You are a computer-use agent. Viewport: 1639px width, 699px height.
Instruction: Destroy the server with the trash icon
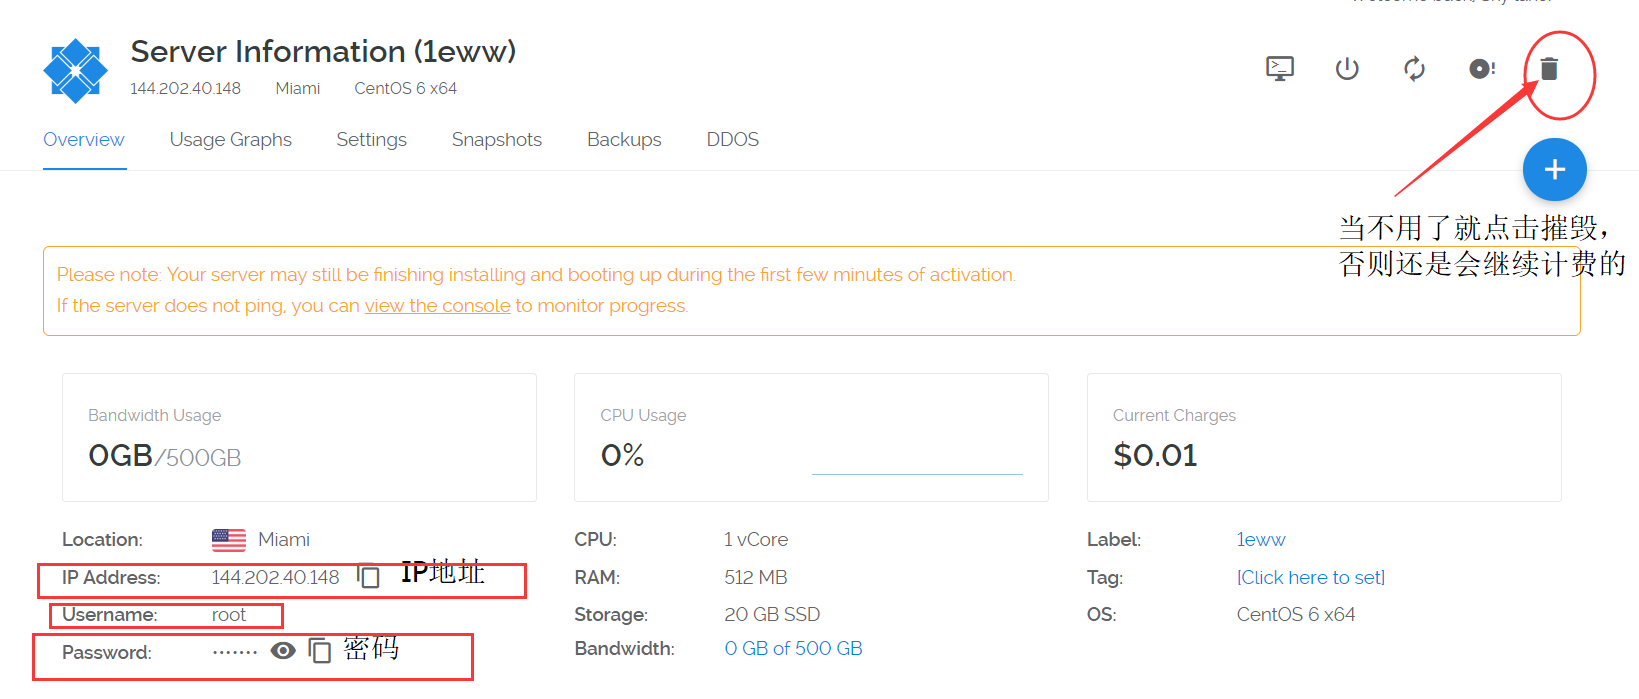(1549, 68)
